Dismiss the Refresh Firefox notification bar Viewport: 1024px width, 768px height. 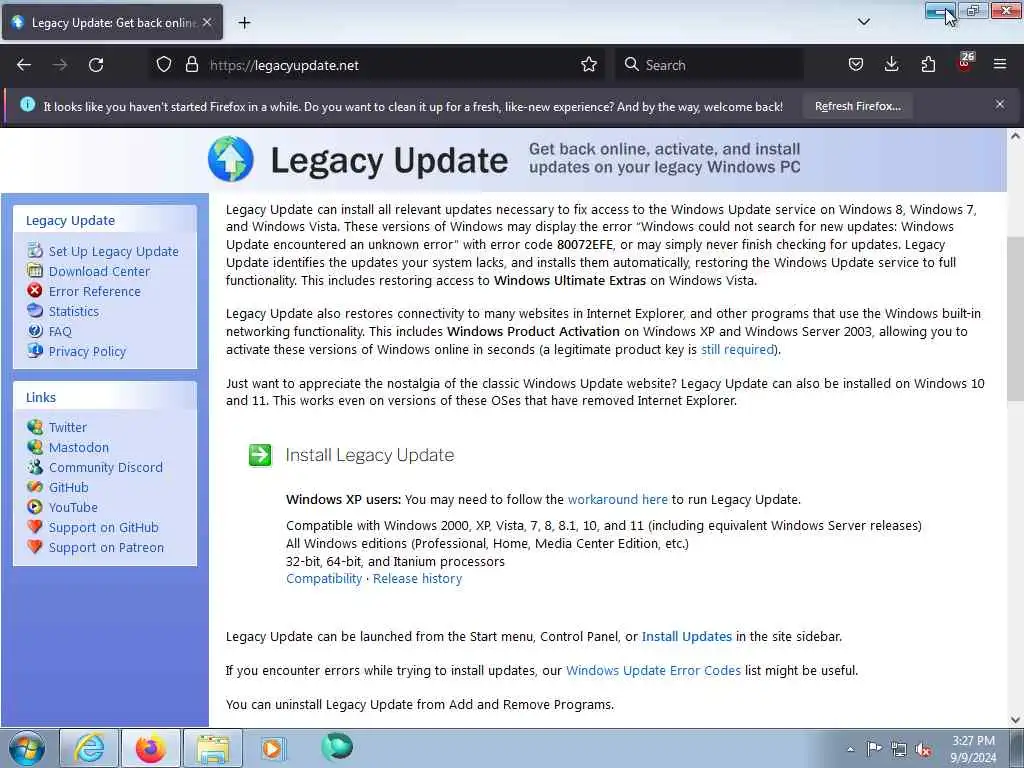click(1000, 104)
